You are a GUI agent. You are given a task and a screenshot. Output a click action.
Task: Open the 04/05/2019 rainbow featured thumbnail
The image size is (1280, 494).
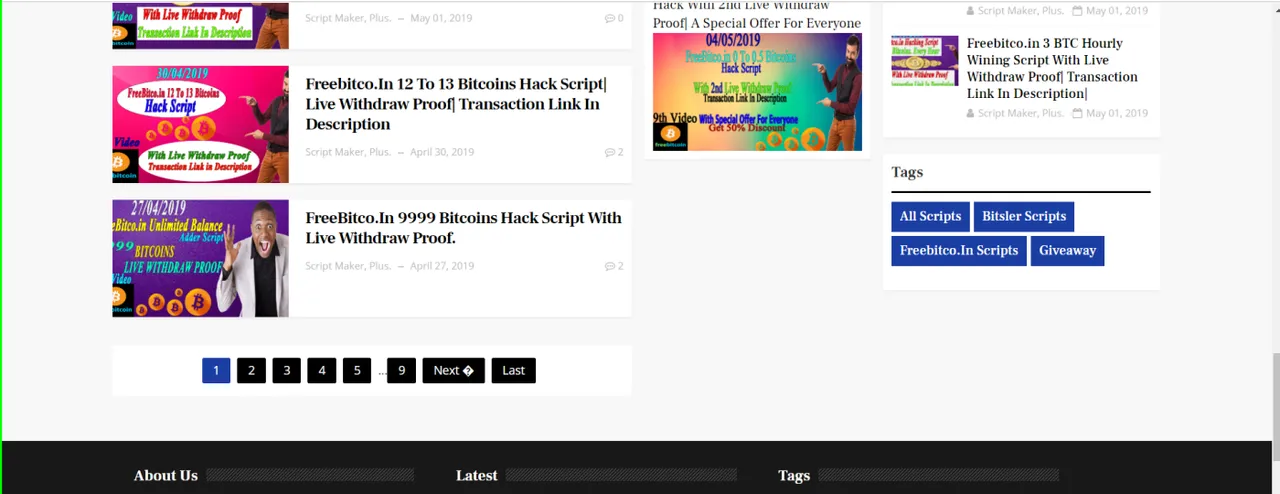pyautogui.click(x=757, y=92)
